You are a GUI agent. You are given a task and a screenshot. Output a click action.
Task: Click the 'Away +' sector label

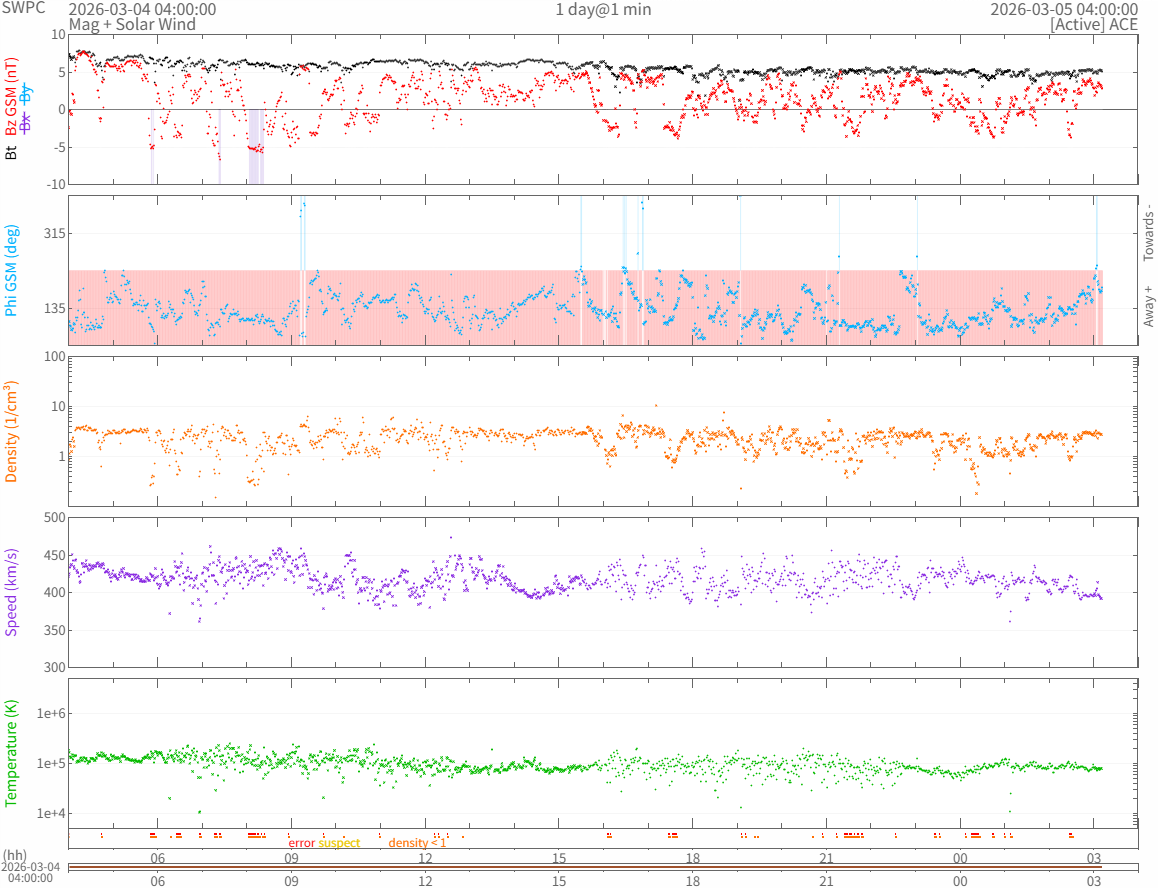click(1148, 305)
